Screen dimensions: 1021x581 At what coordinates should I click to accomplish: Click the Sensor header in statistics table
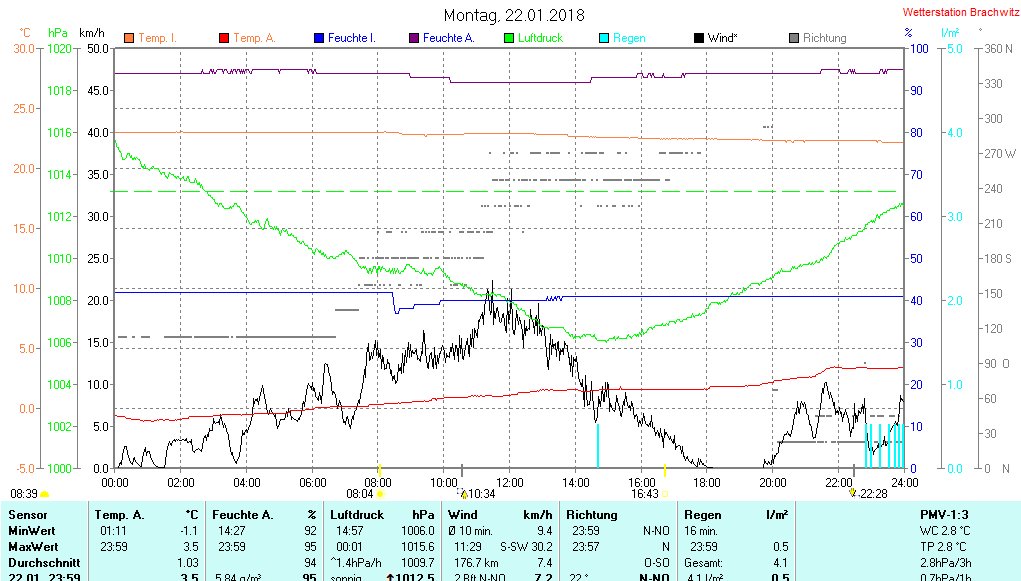pos(27,515)
